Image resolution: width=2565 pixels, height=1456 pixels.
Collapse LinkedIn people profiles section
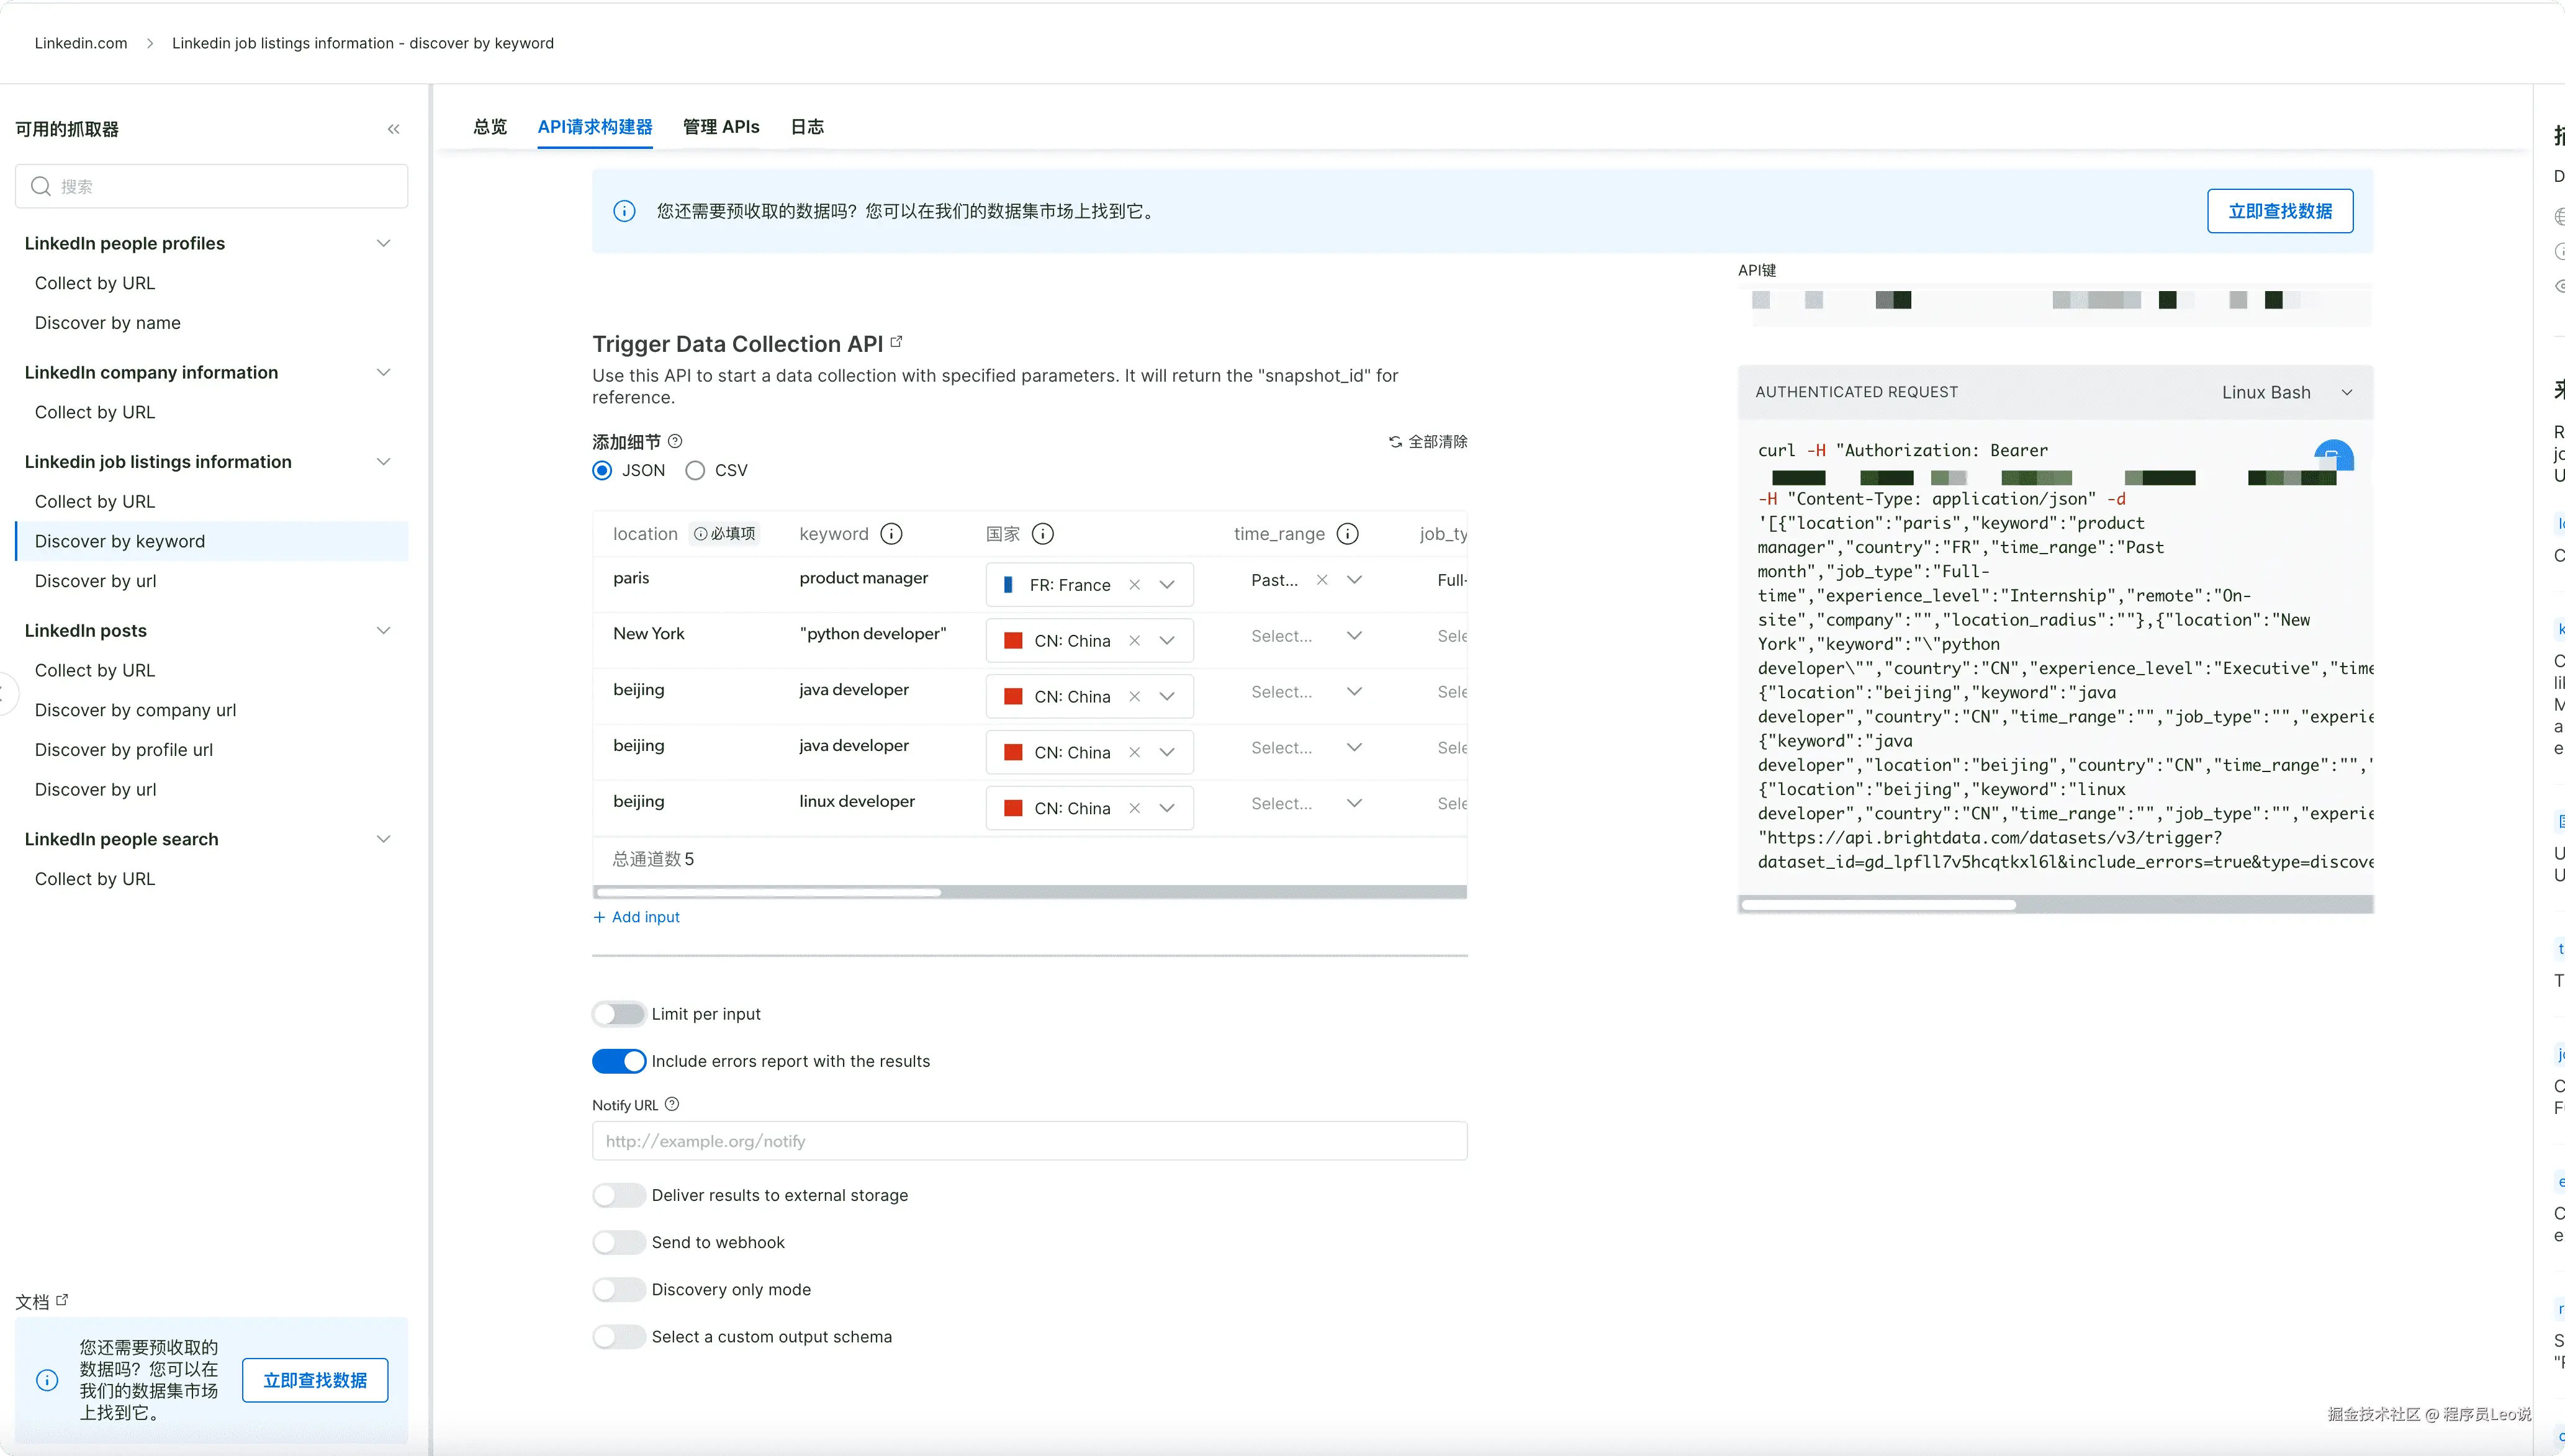click(x=383, y=243)
